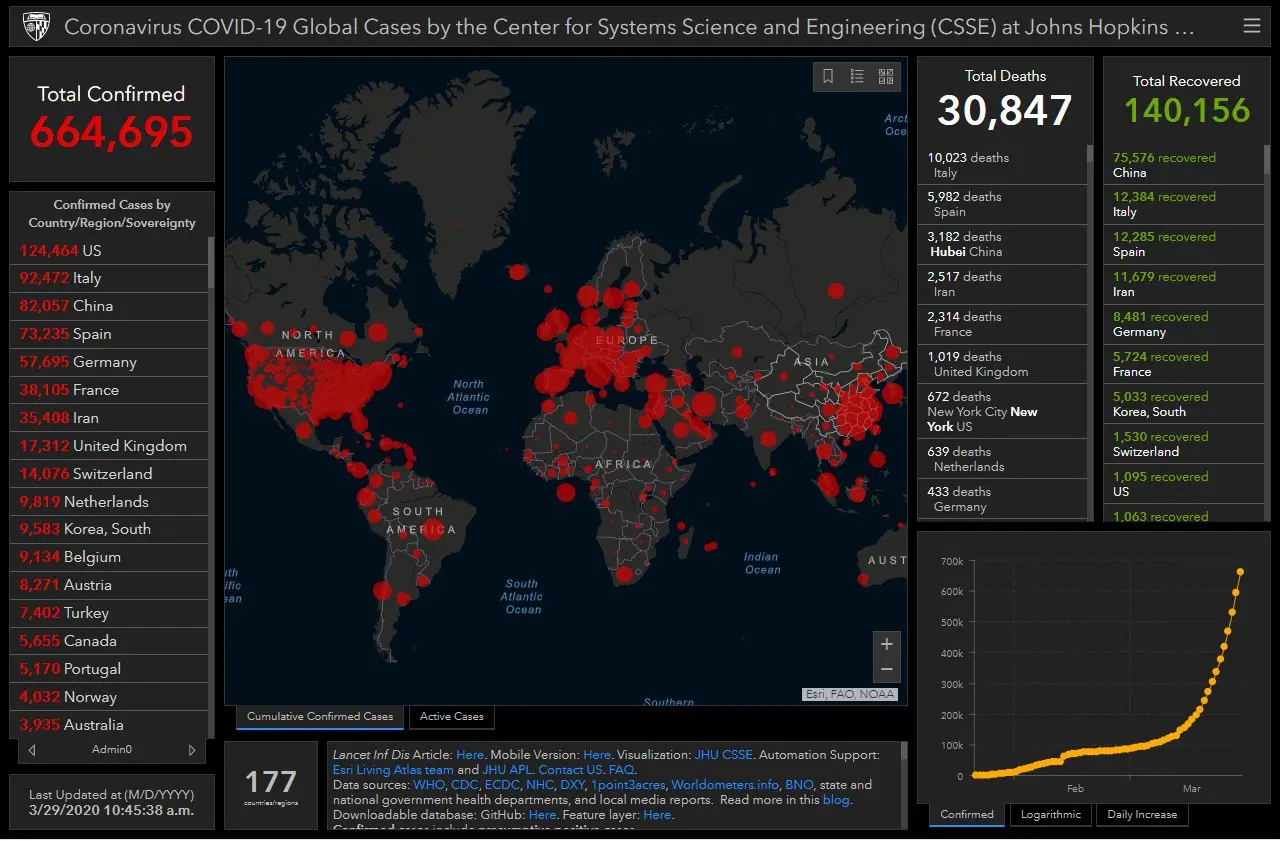1280x841 pixels.
Task: Go to previous Admin list page
Action: point(33,749)
